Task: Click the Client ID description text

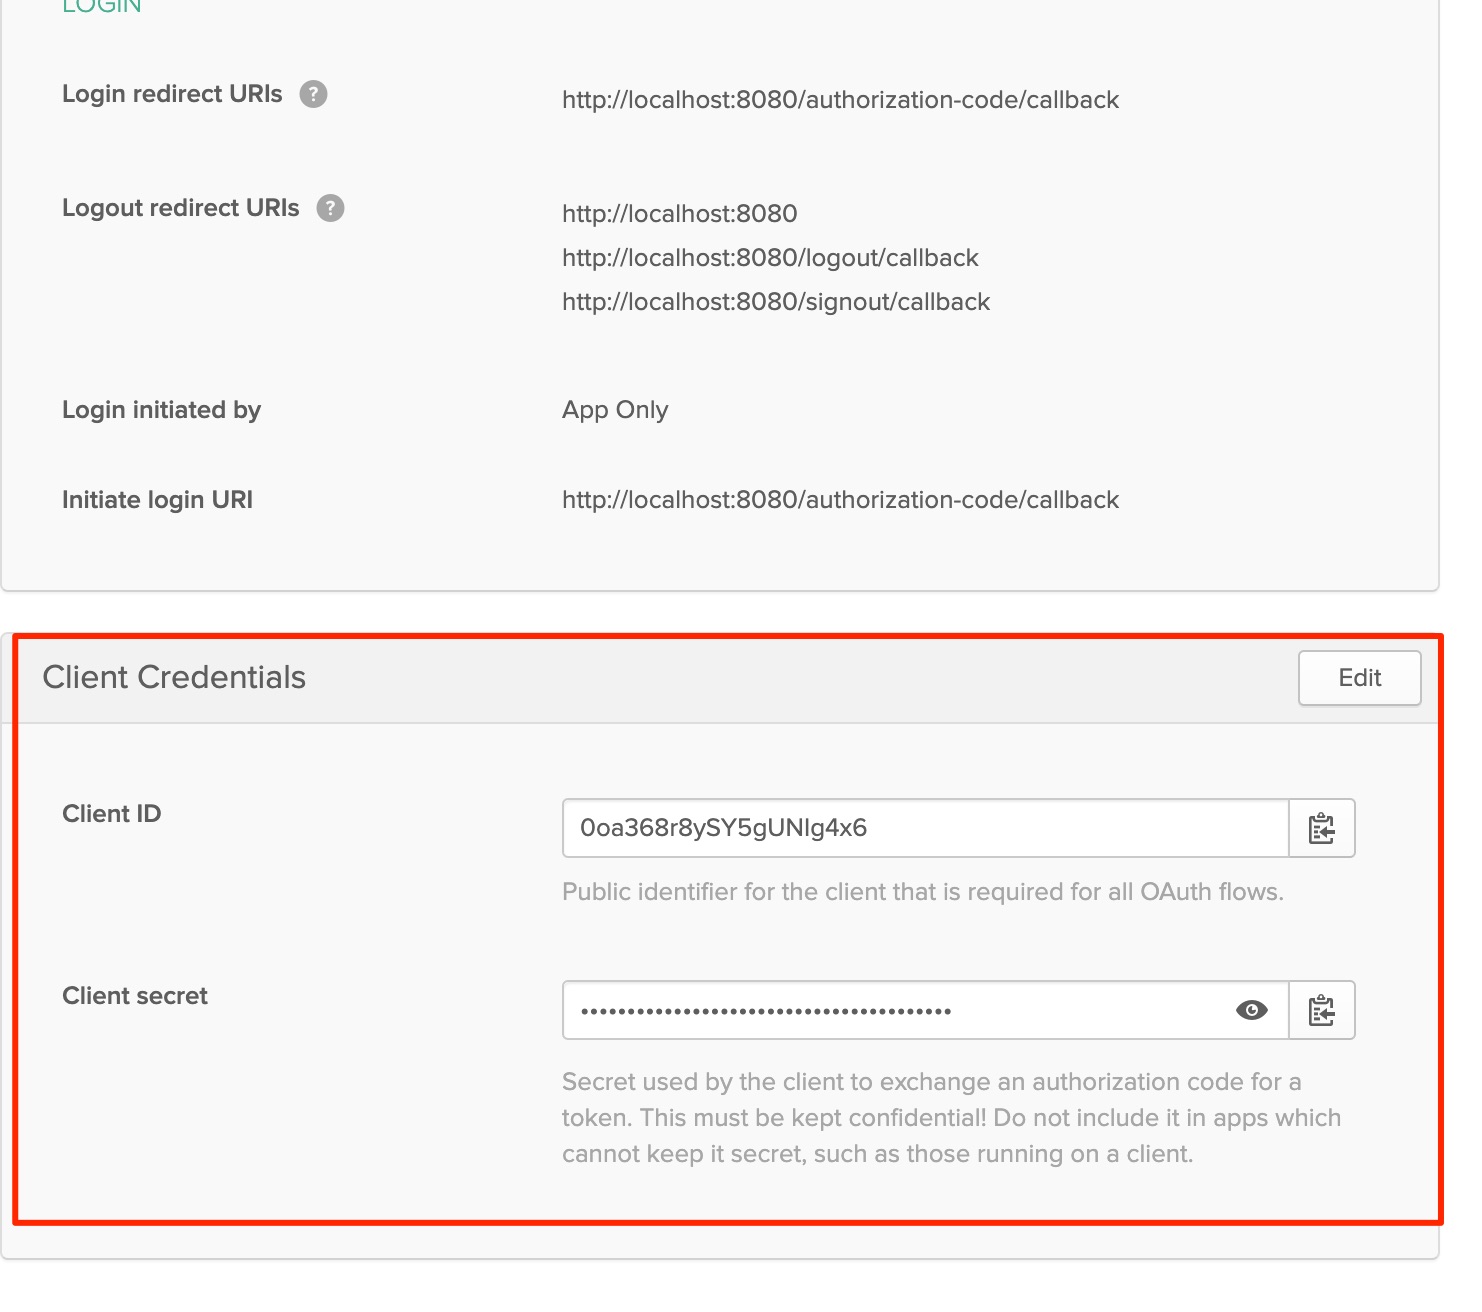Action: [x=922, y=892]
